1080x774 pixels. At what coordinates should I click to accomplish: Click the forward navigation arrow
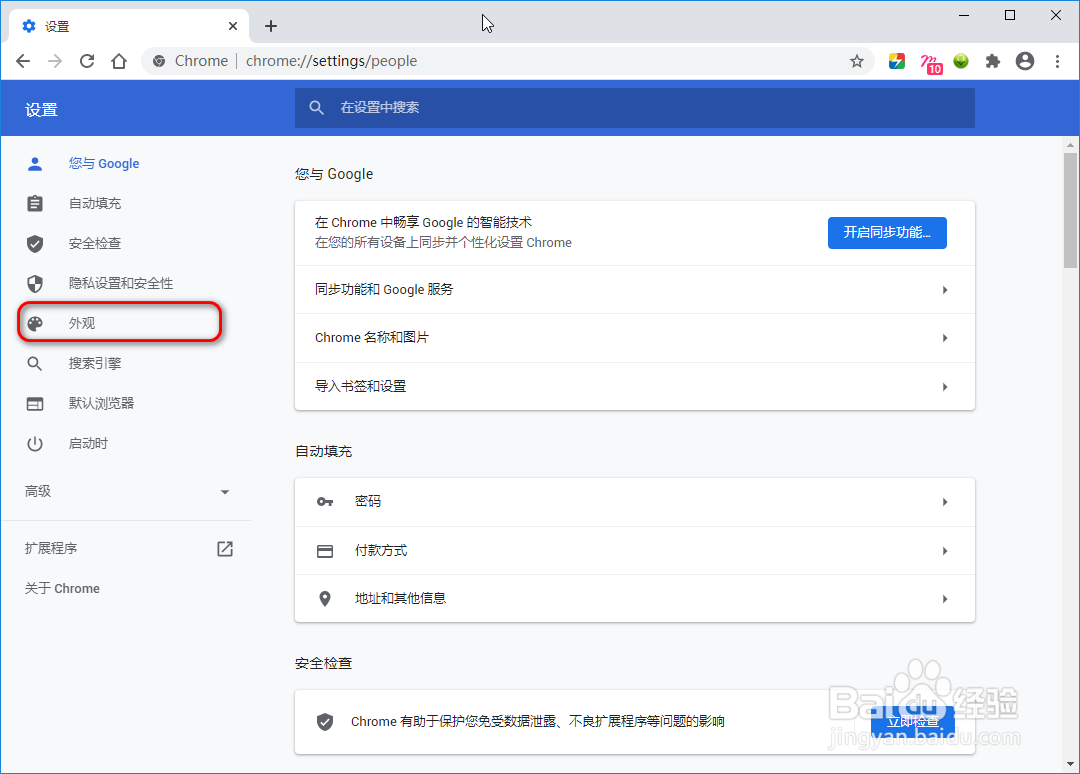[55, 61]
